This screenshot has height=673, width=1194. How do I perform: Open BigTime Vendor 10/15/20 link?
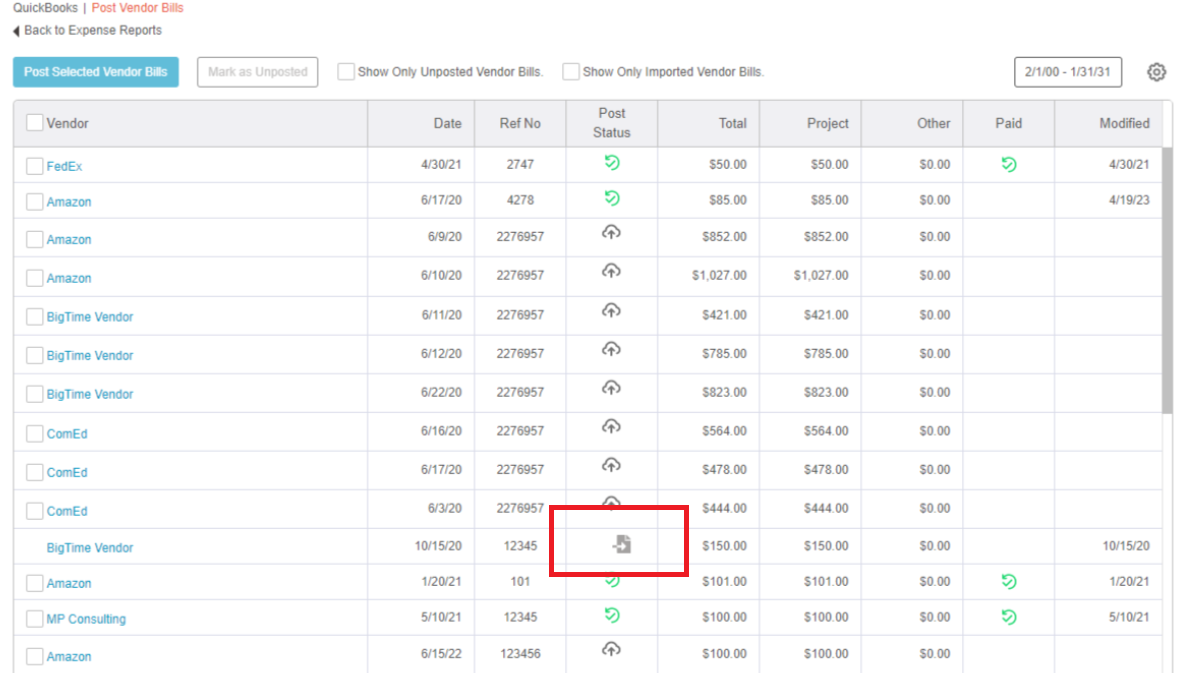click(90, 547)
